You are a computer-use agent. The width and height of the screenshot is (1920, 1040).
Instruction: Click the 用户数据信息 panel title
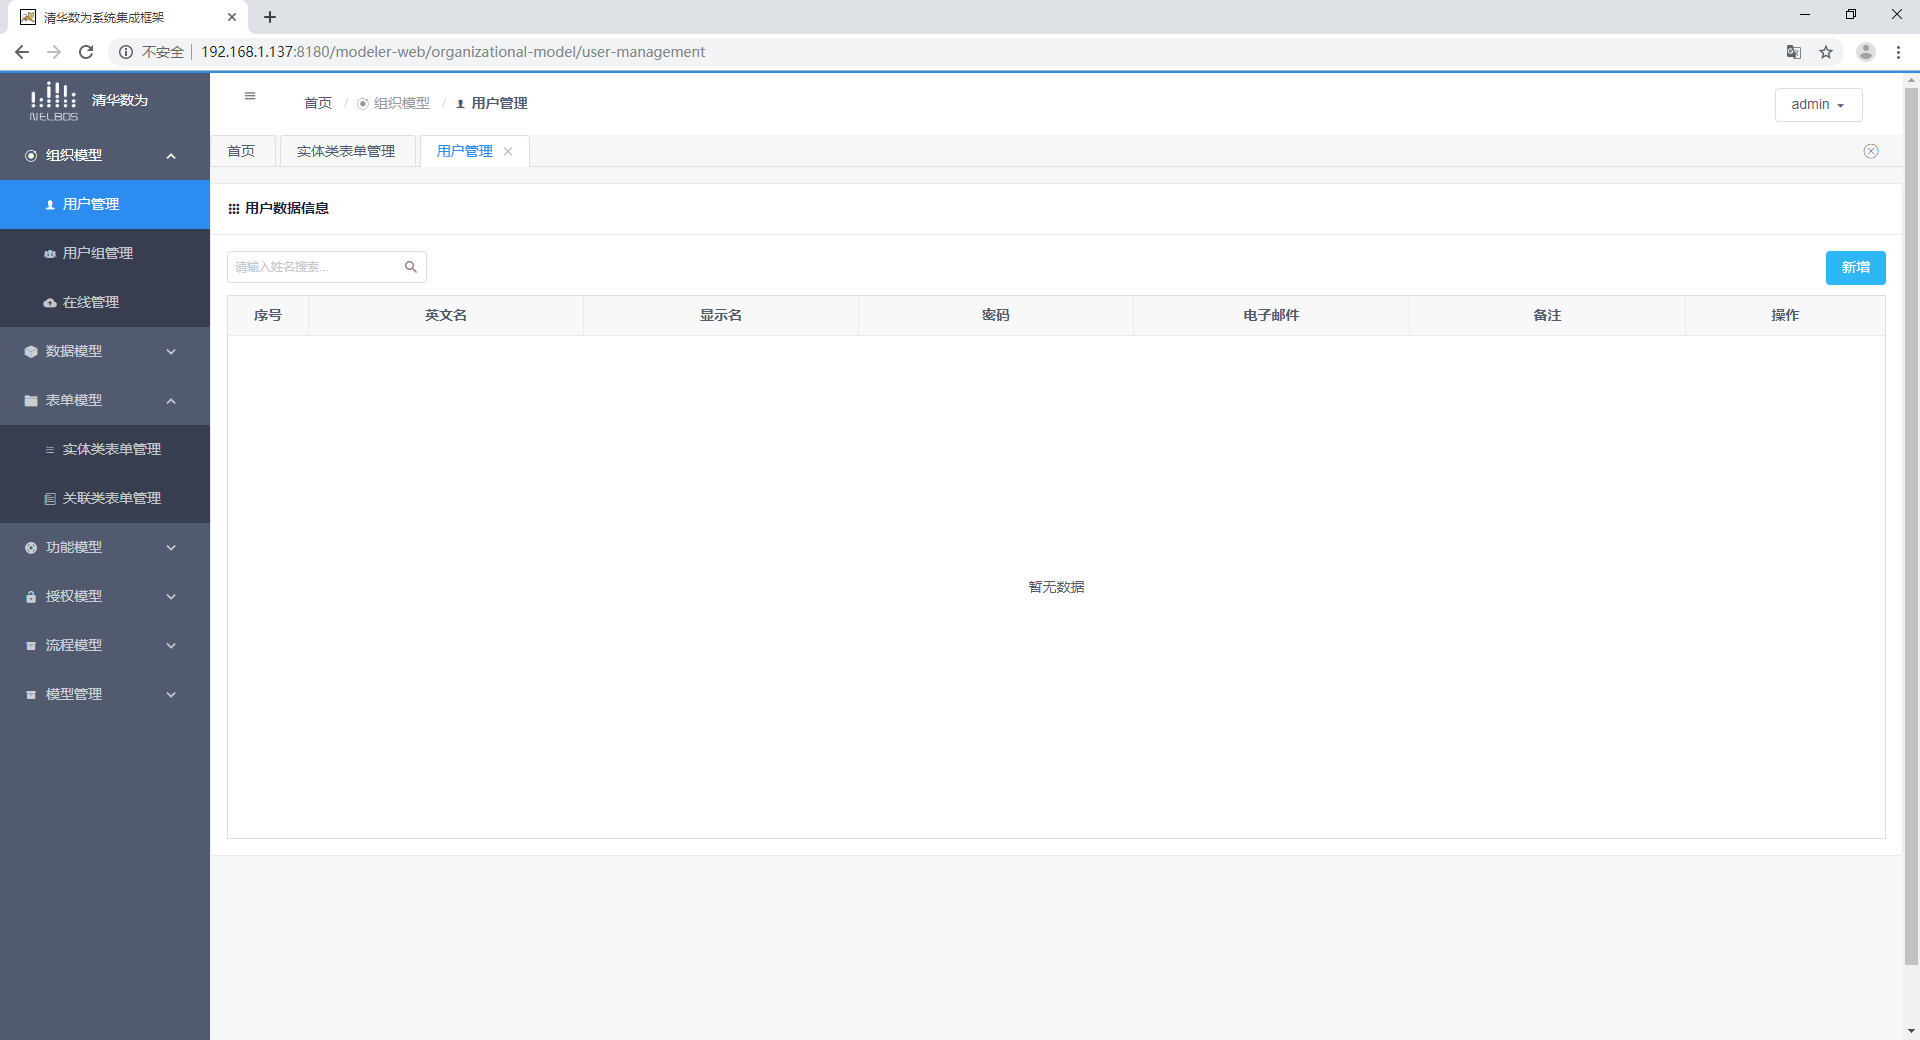click(x=287, y=208)
